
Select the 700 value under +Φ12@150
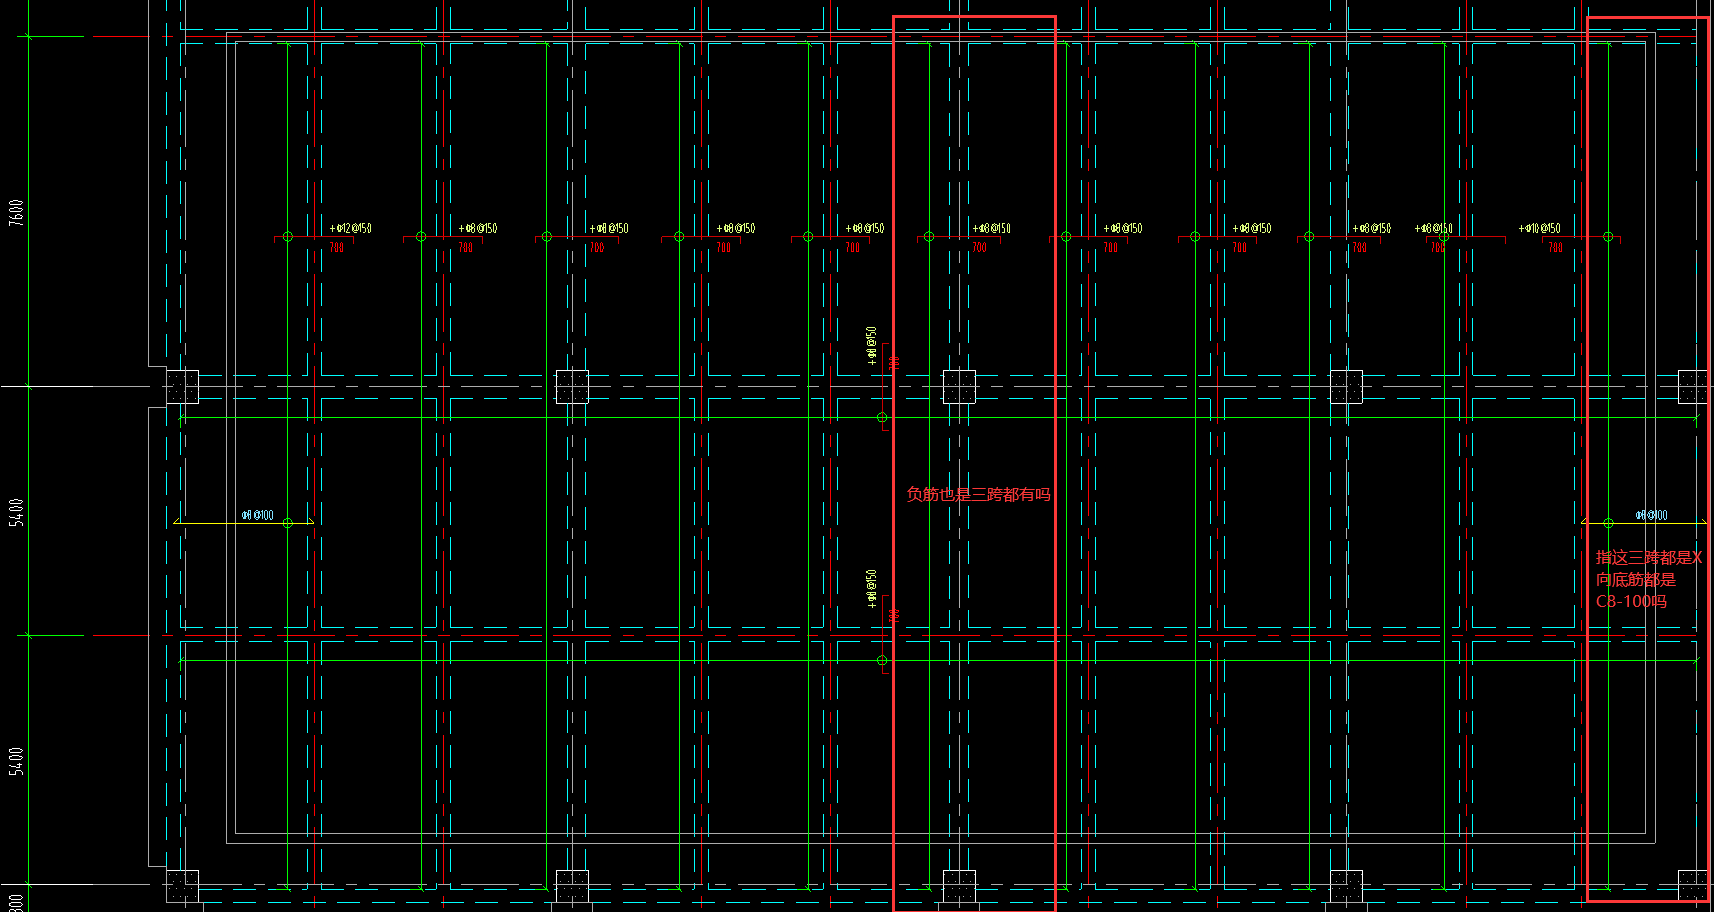click(336, 247)
